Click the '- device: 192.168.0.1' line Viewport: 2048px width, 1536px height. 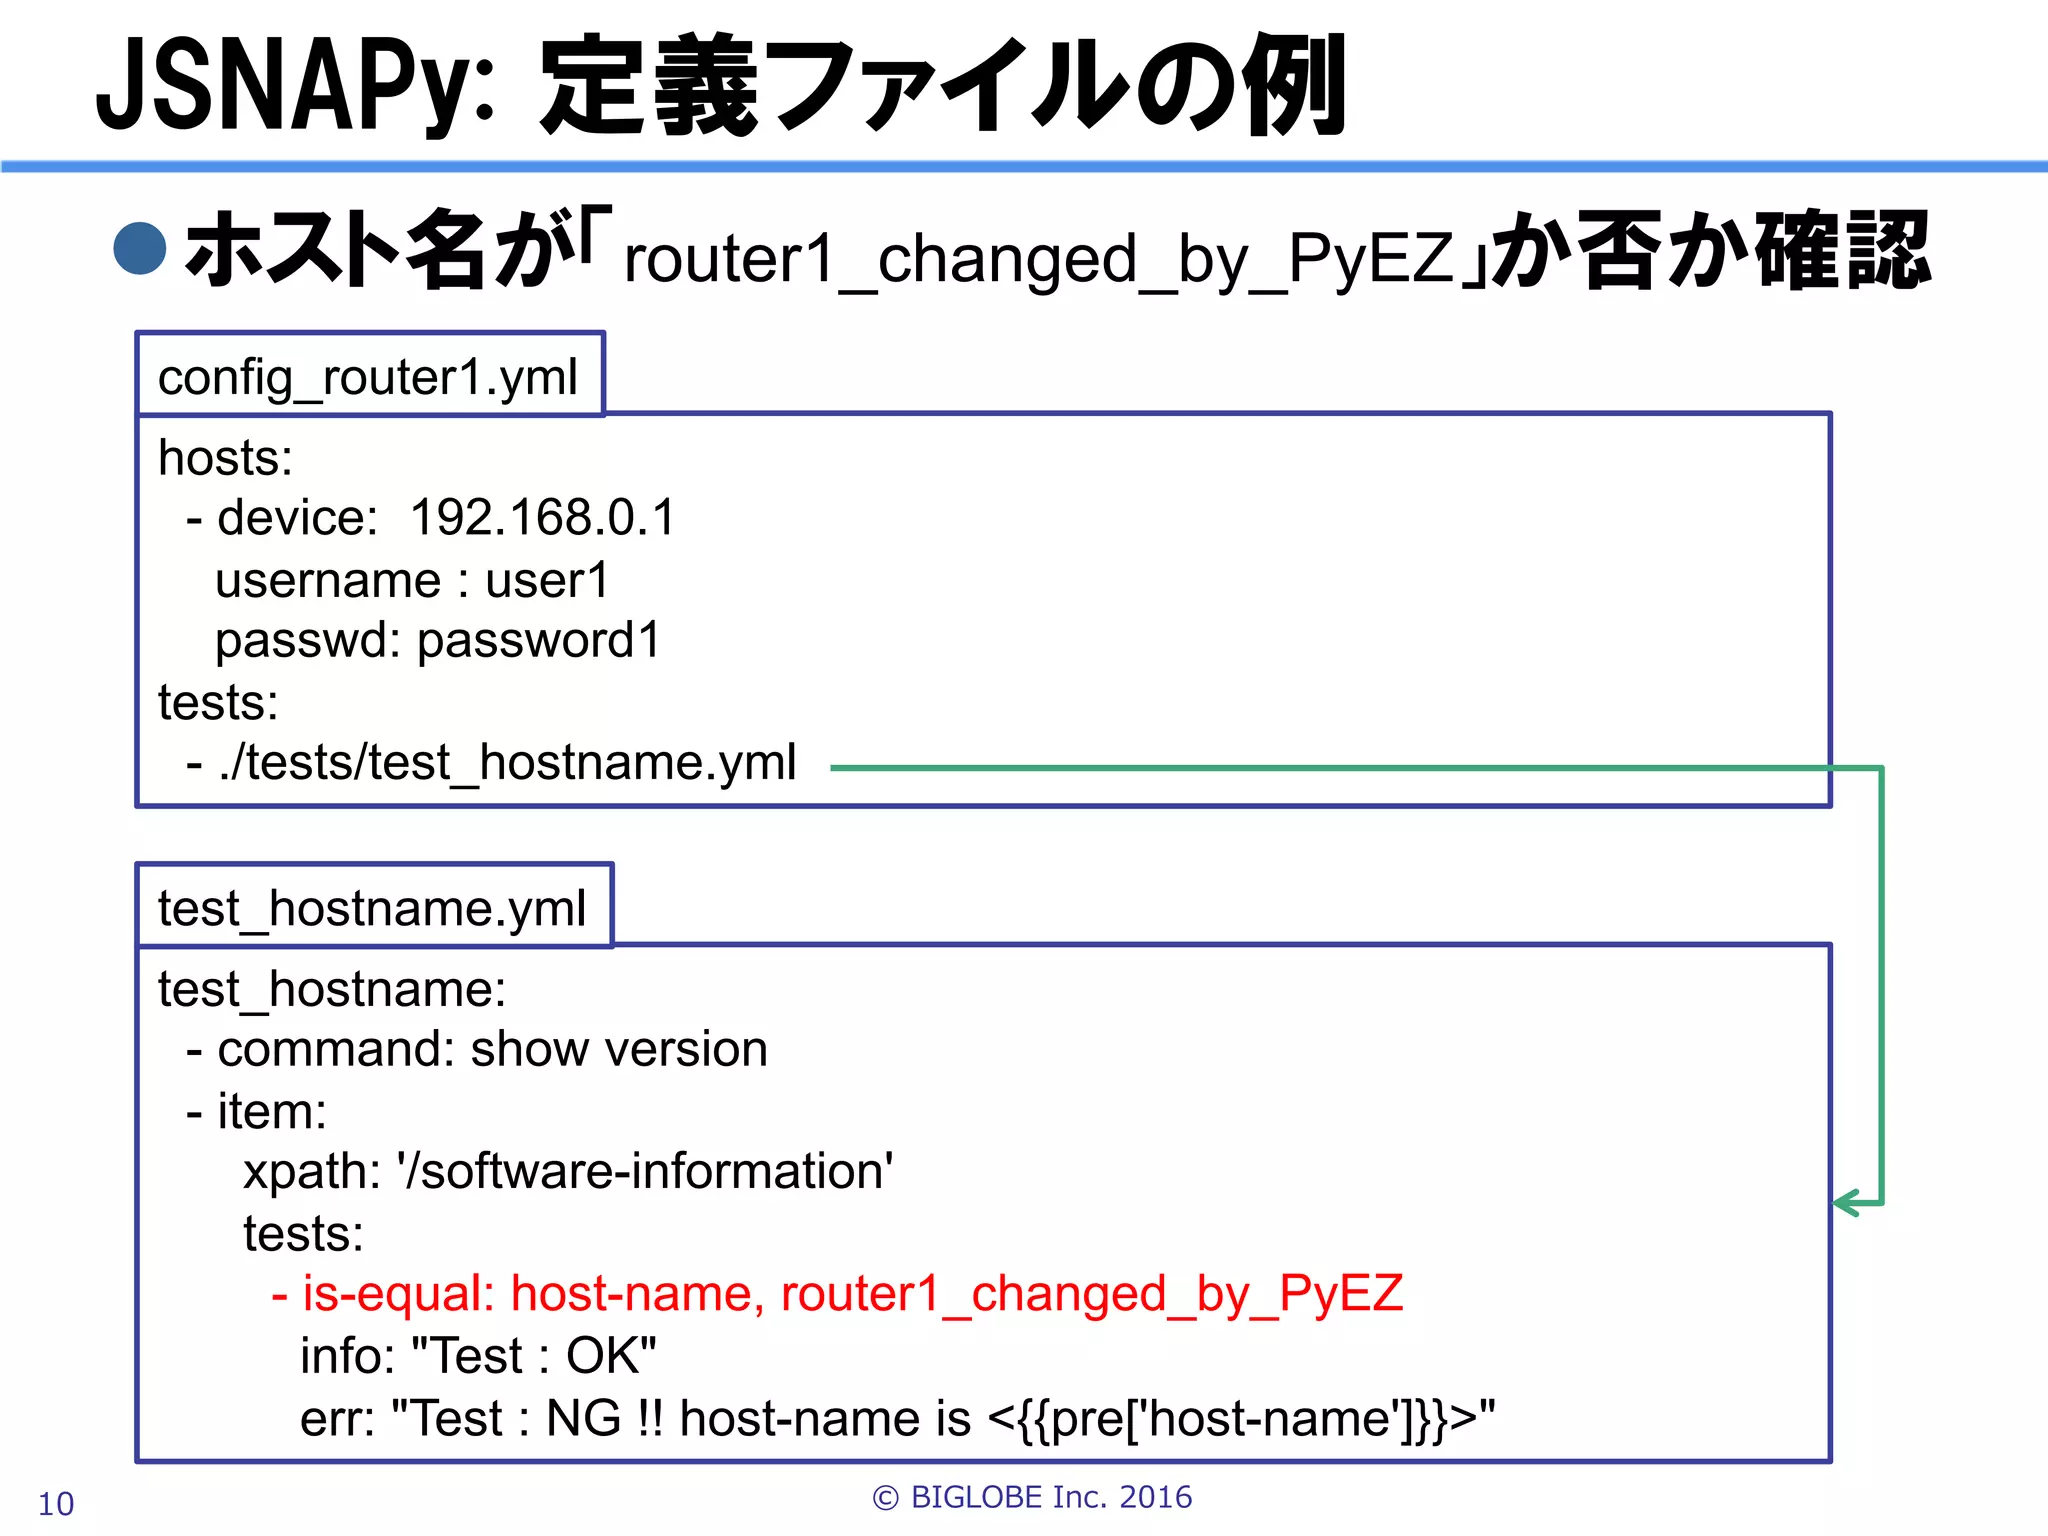tap(432, 518)
